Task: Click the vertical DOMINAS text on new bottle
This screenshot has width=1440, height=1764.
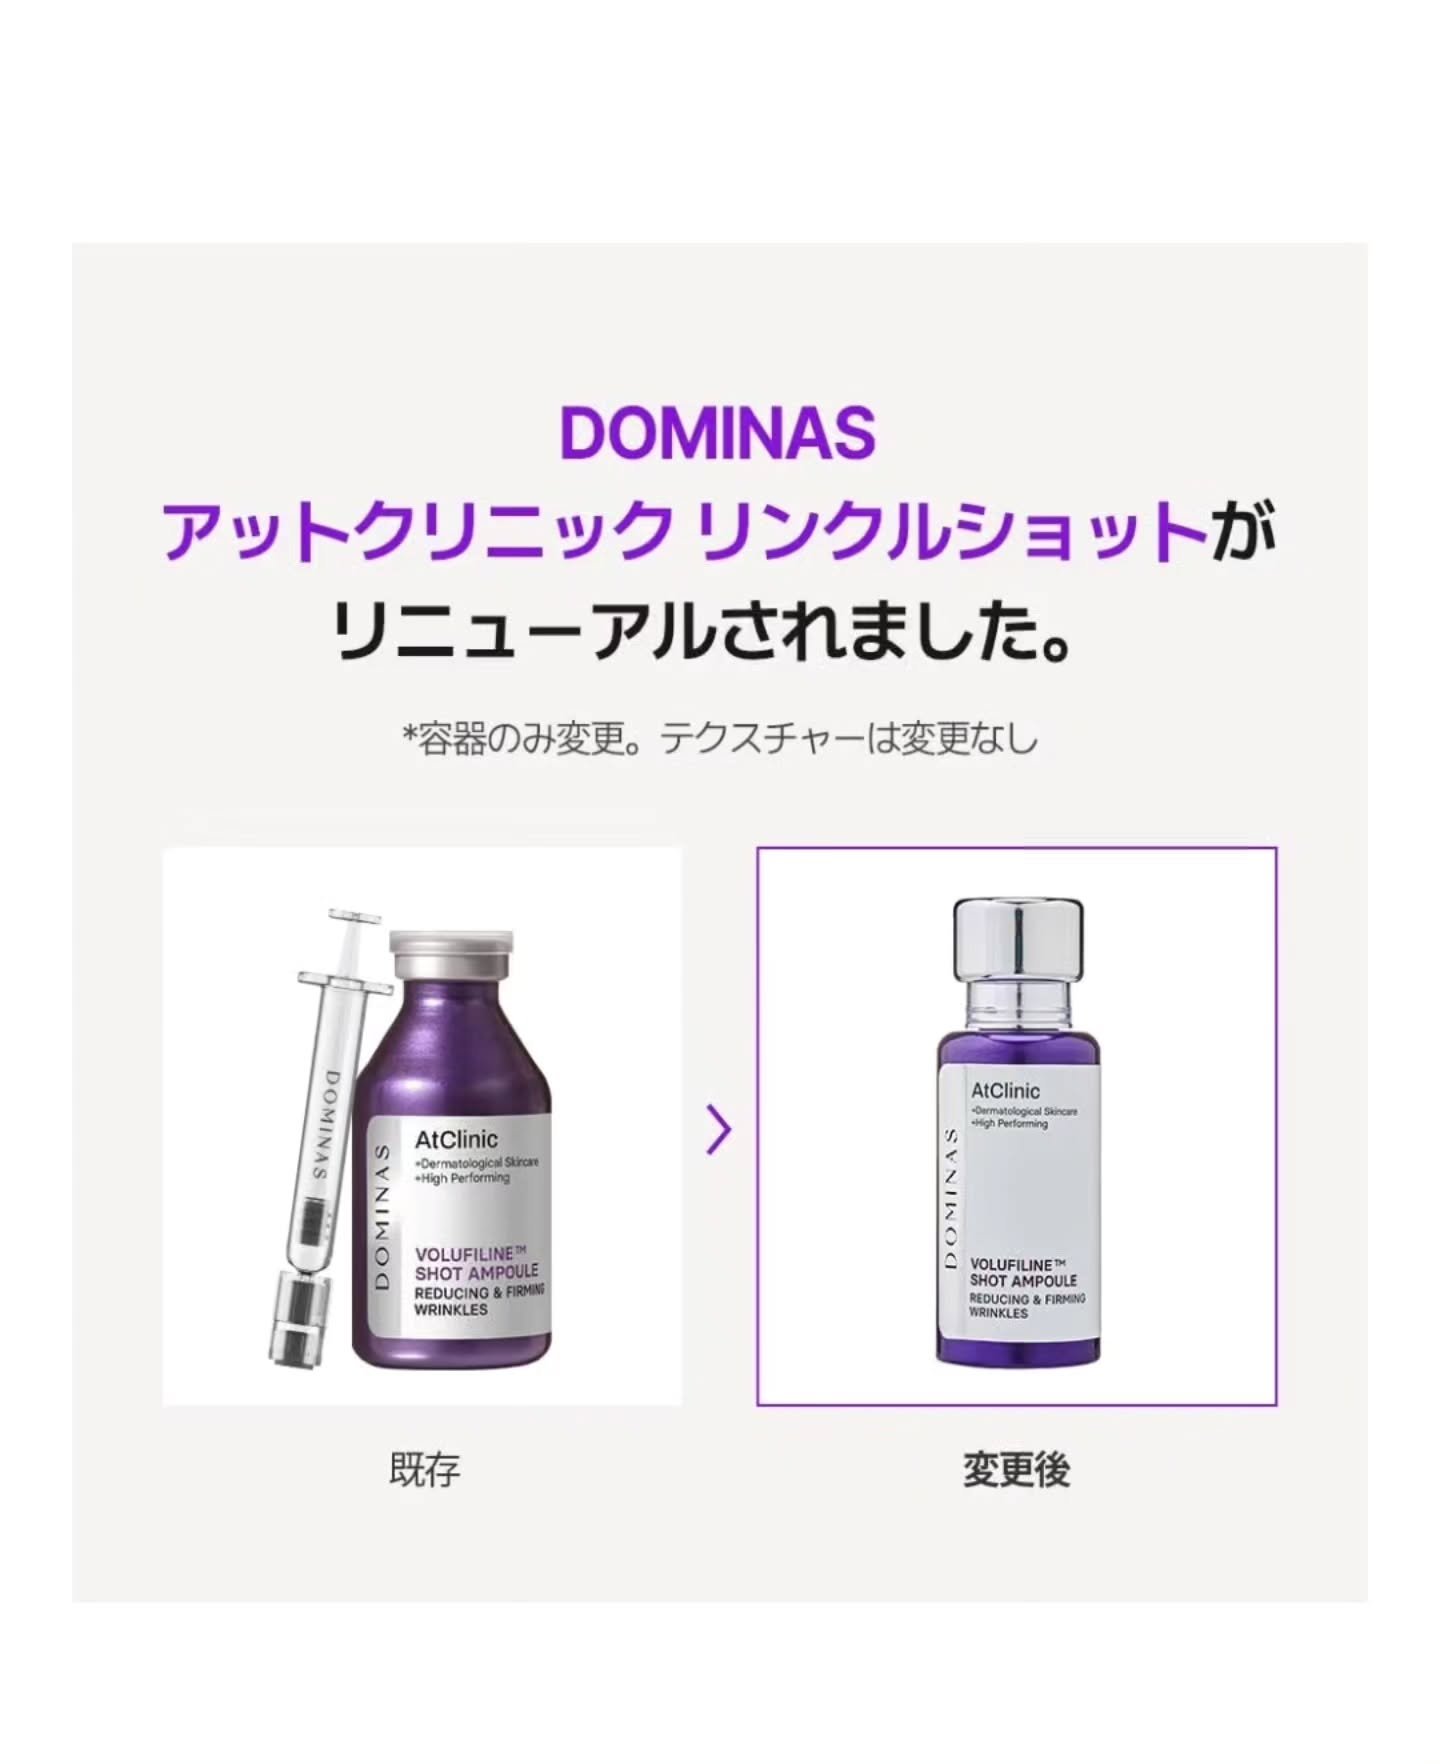Action: 951,1199
